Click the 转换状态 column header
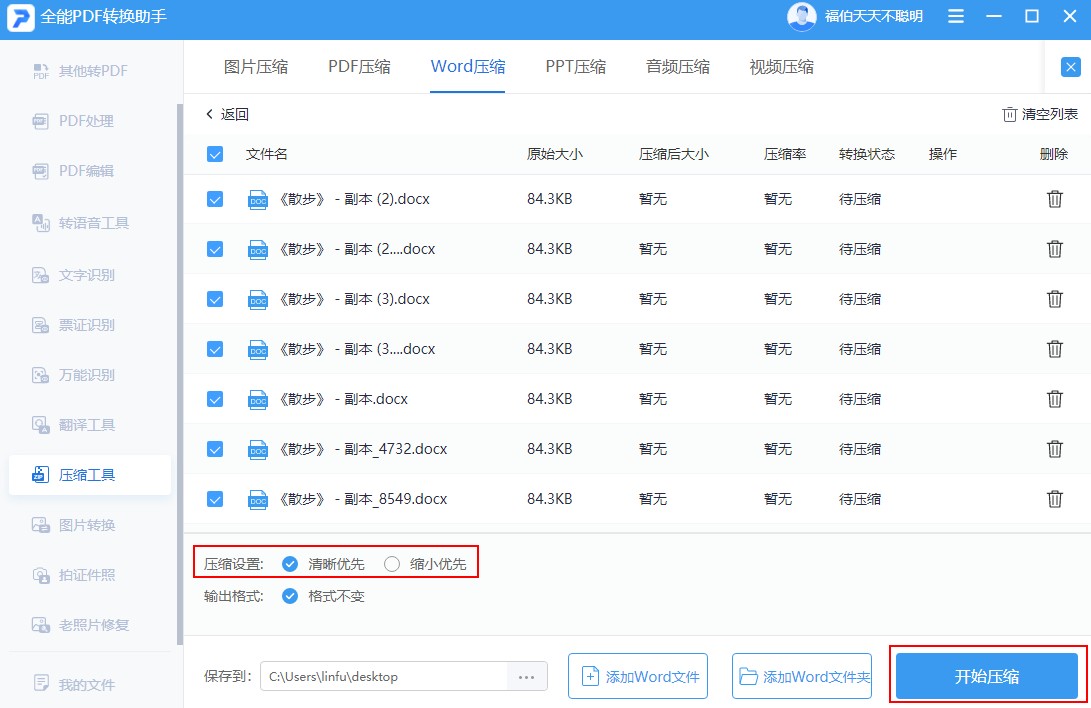Viewport: 1091px width, 708px height. click(x=867, y=154)
